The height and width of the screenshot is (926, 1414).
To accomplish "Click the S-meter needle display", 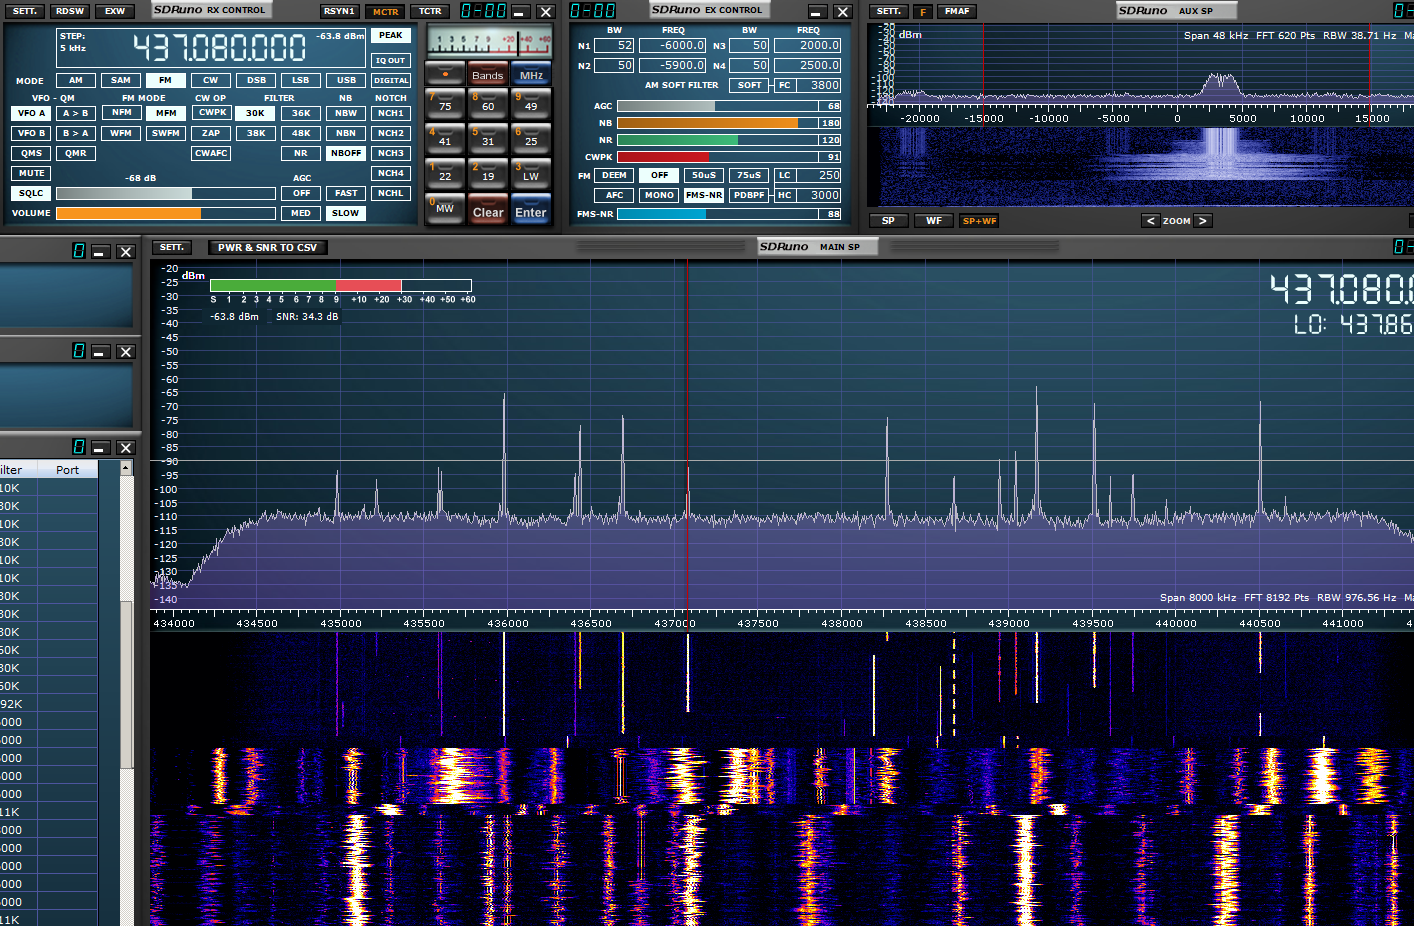I will pyautogui.click(x=489, y=41).
